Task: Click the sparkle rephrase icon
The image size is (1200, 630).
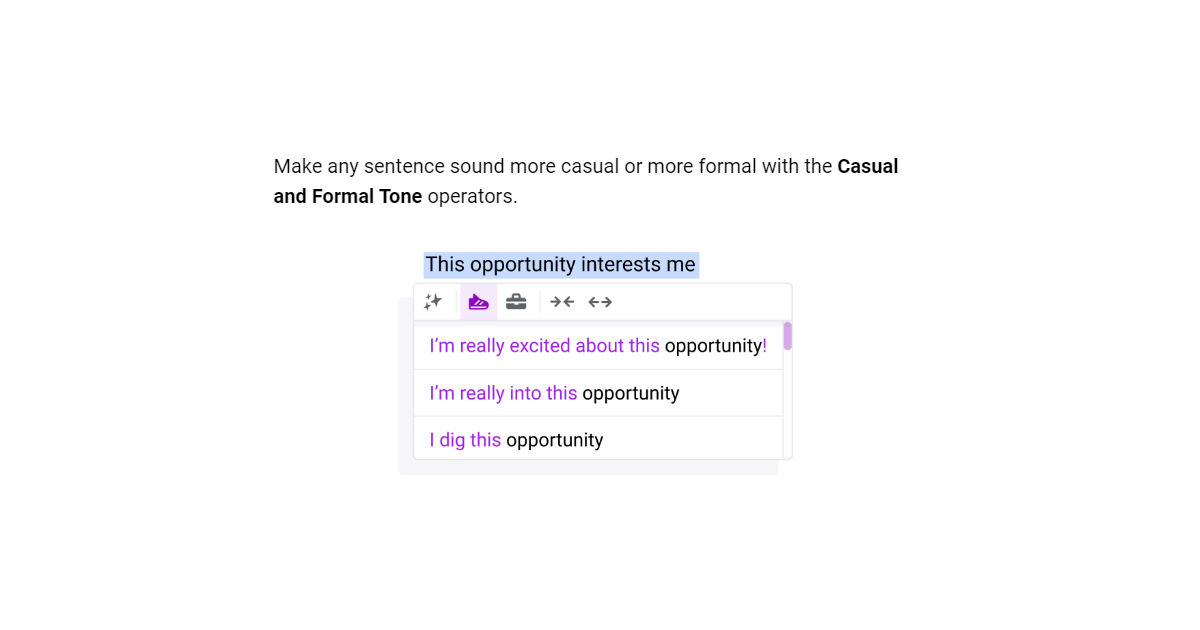Action: [433, 302]
